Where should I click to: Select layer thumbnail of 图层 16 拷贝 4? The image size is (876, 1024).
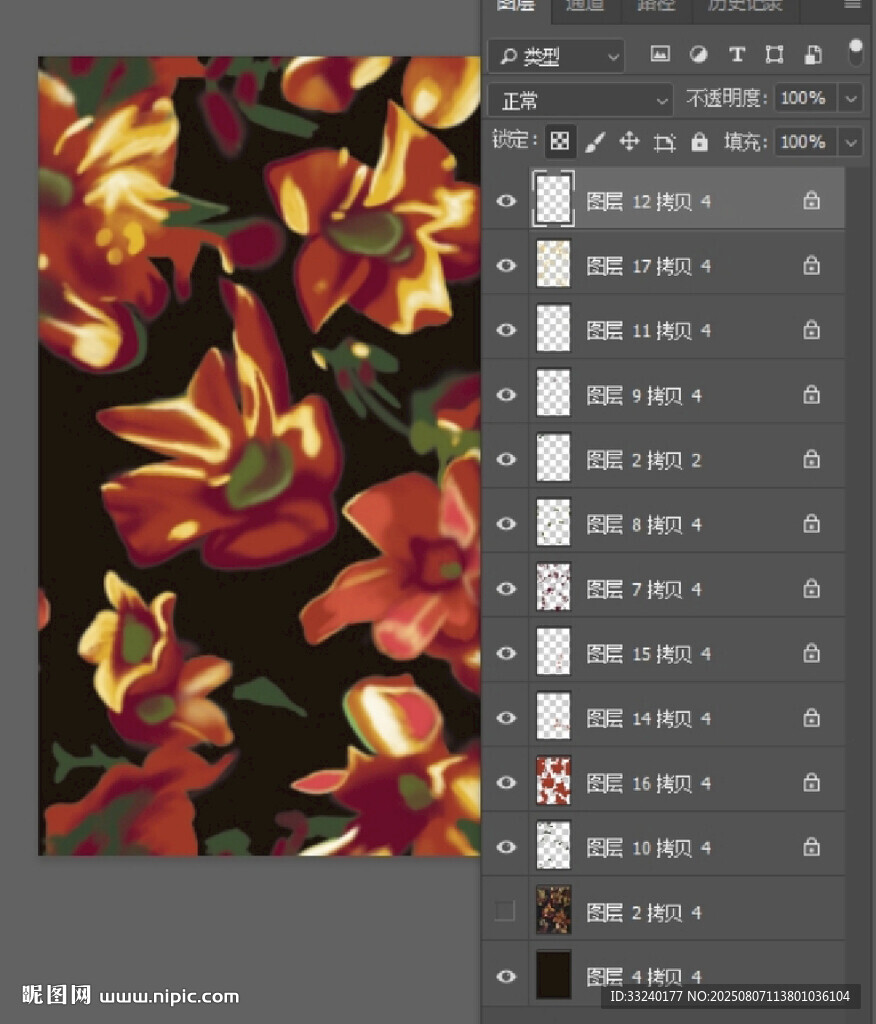coord(553,781)
